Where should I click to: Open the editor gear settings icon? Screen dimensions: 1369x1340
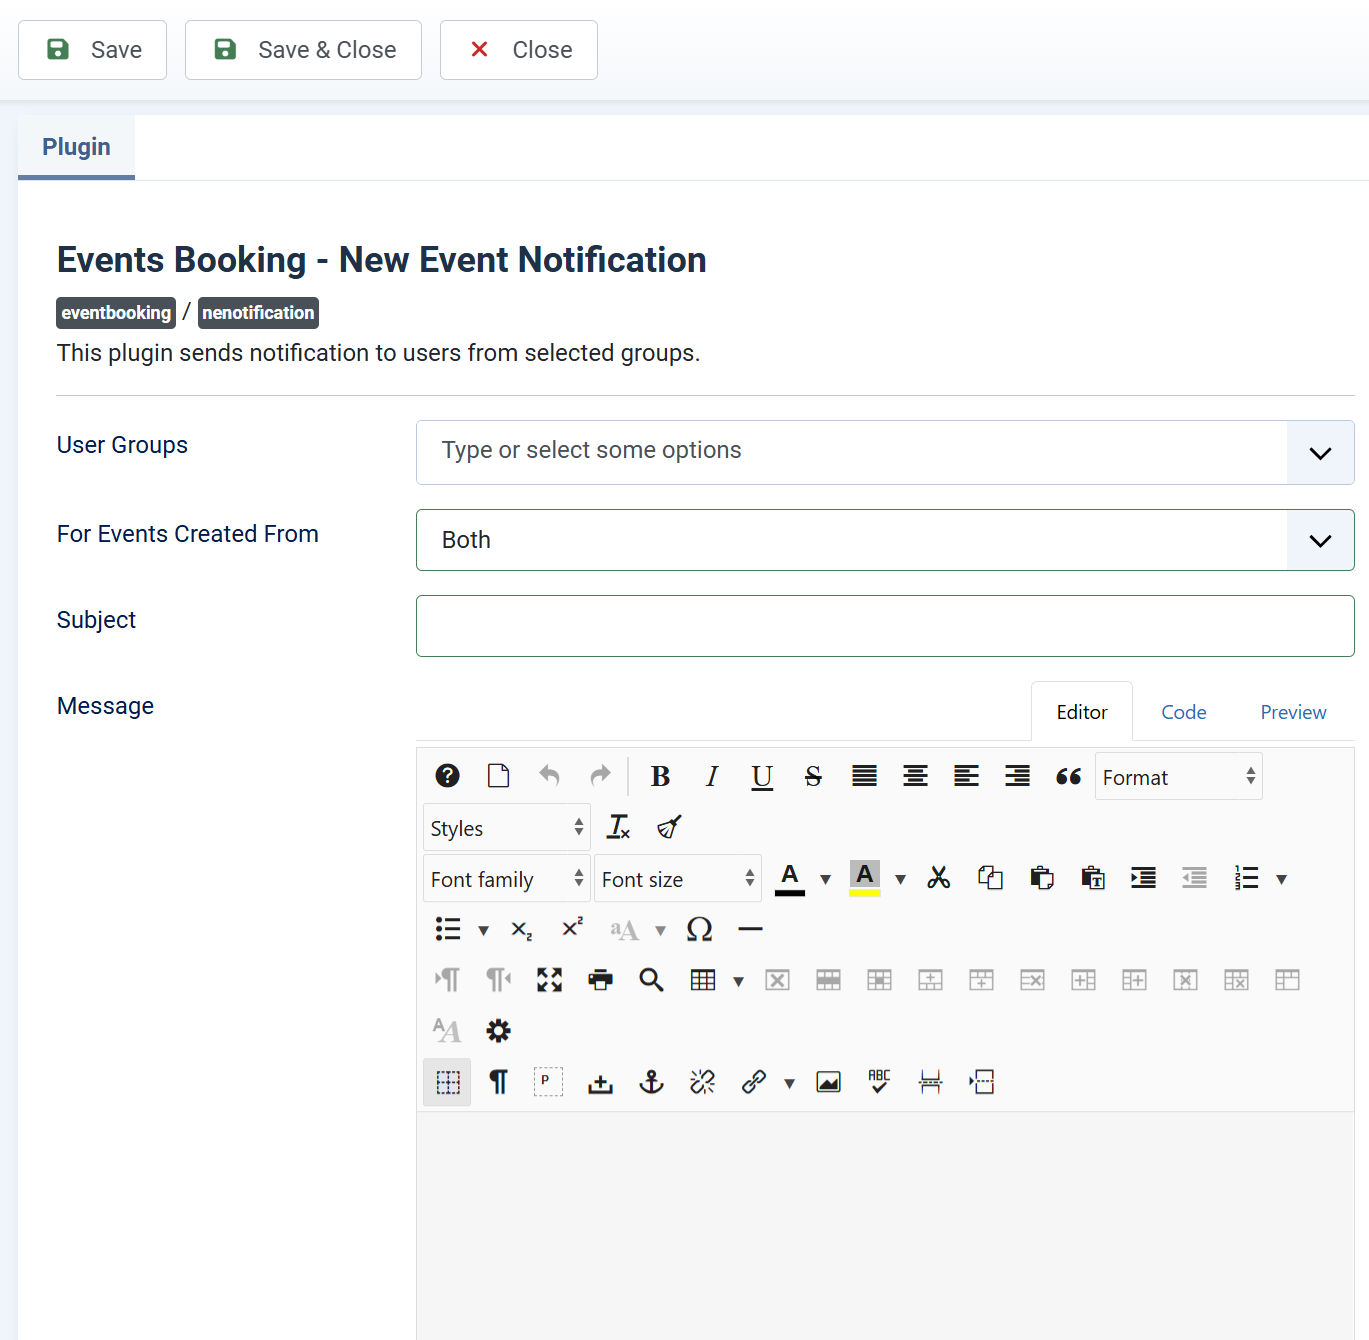click(498, 1031)
